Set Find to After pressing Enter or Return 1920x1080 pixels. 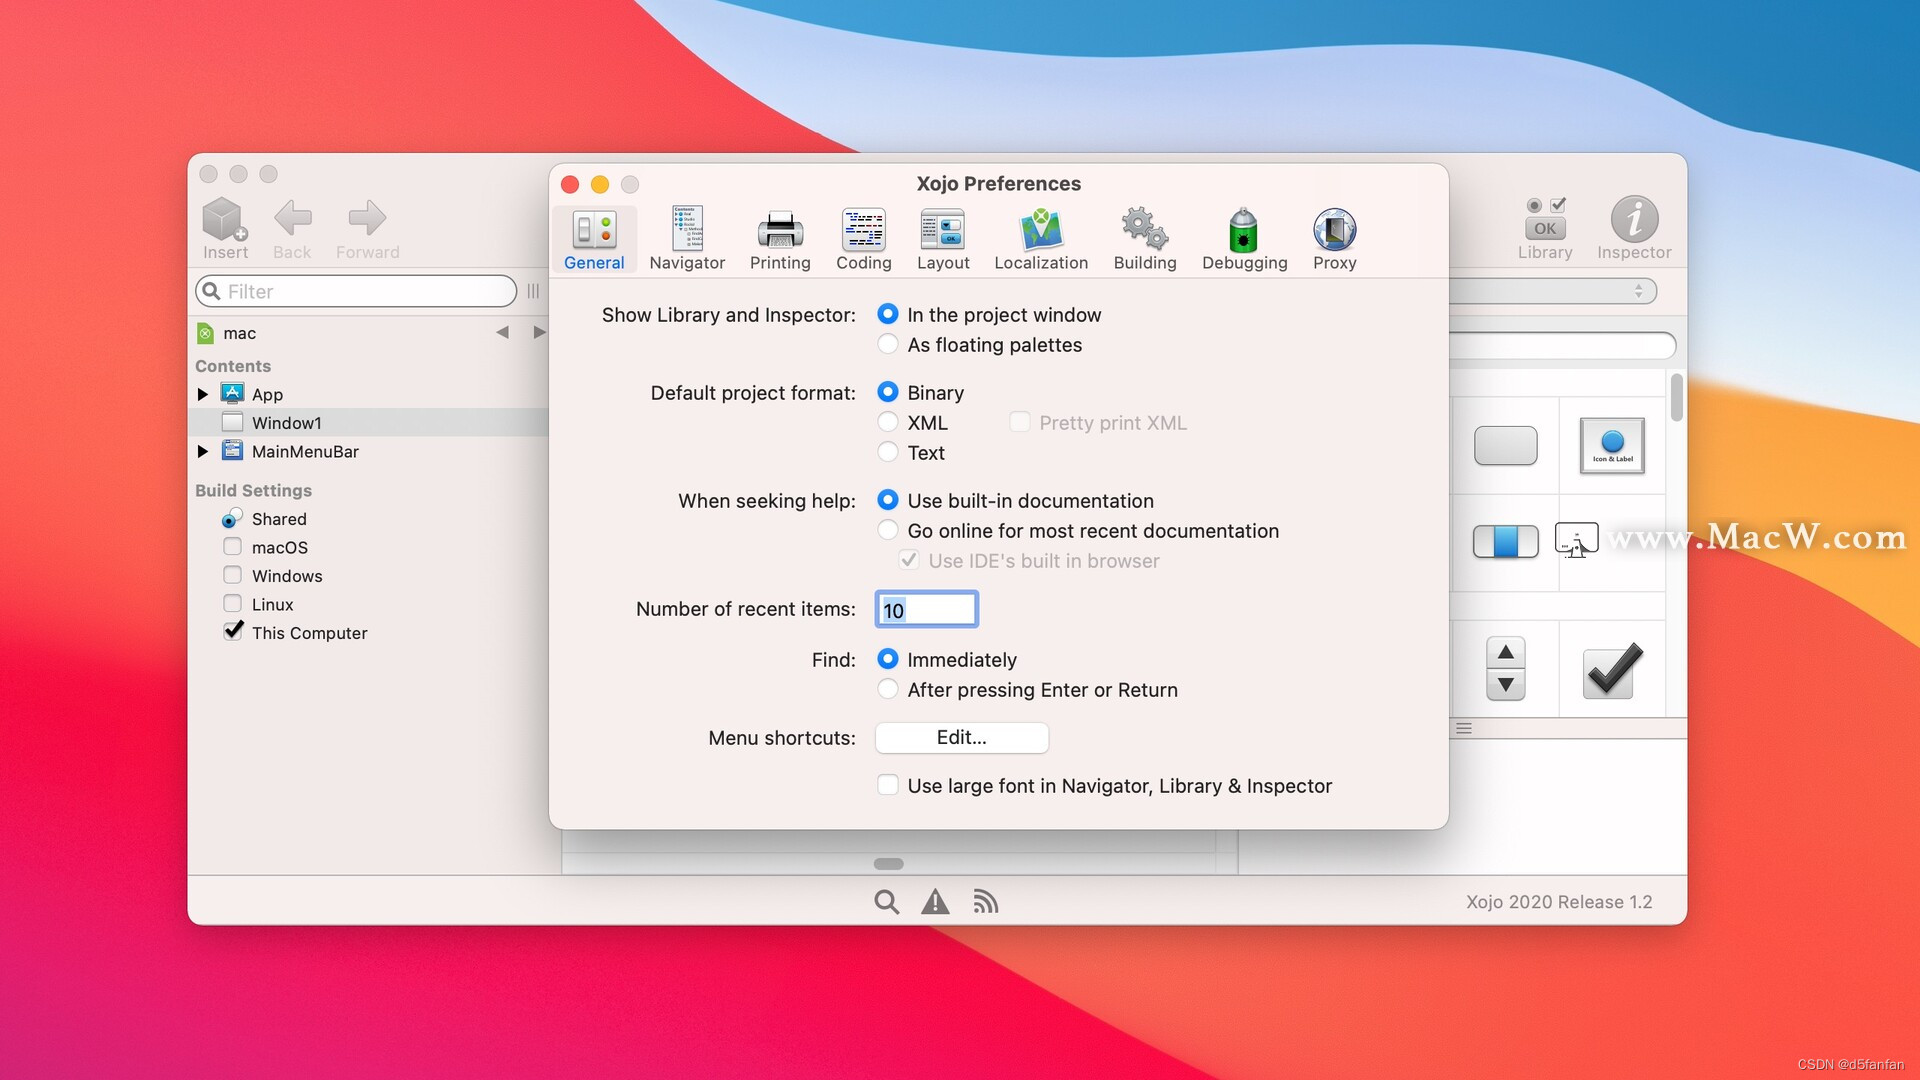click(x=887, y=689)
